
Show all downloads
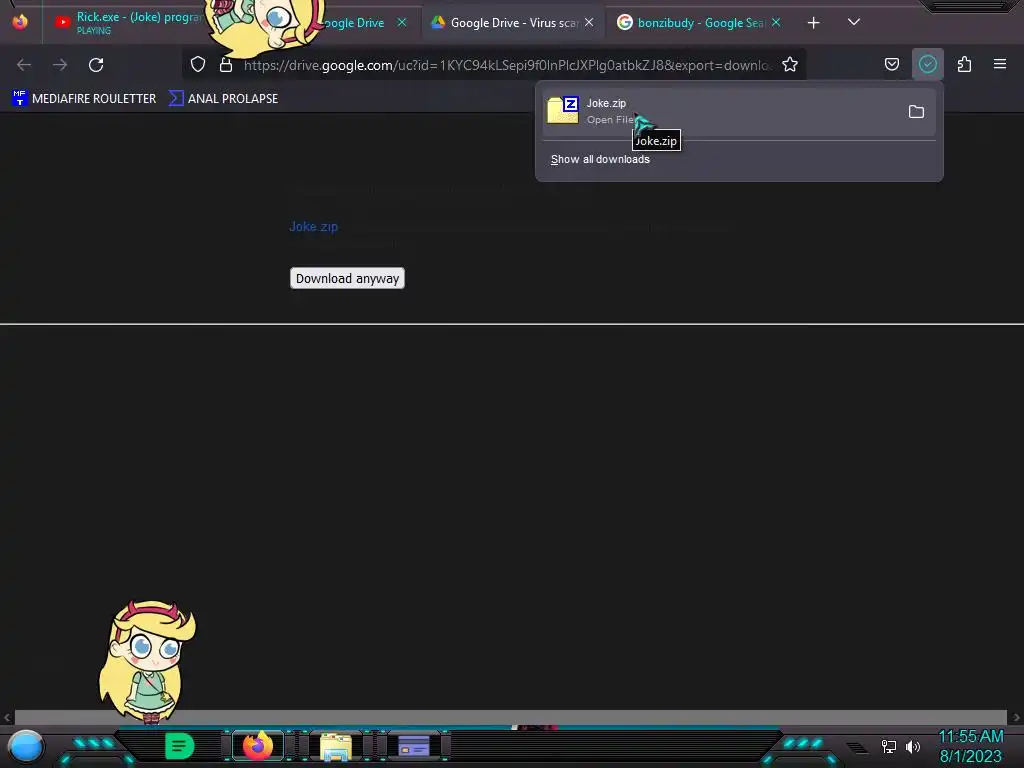click(x=600, y=159)
